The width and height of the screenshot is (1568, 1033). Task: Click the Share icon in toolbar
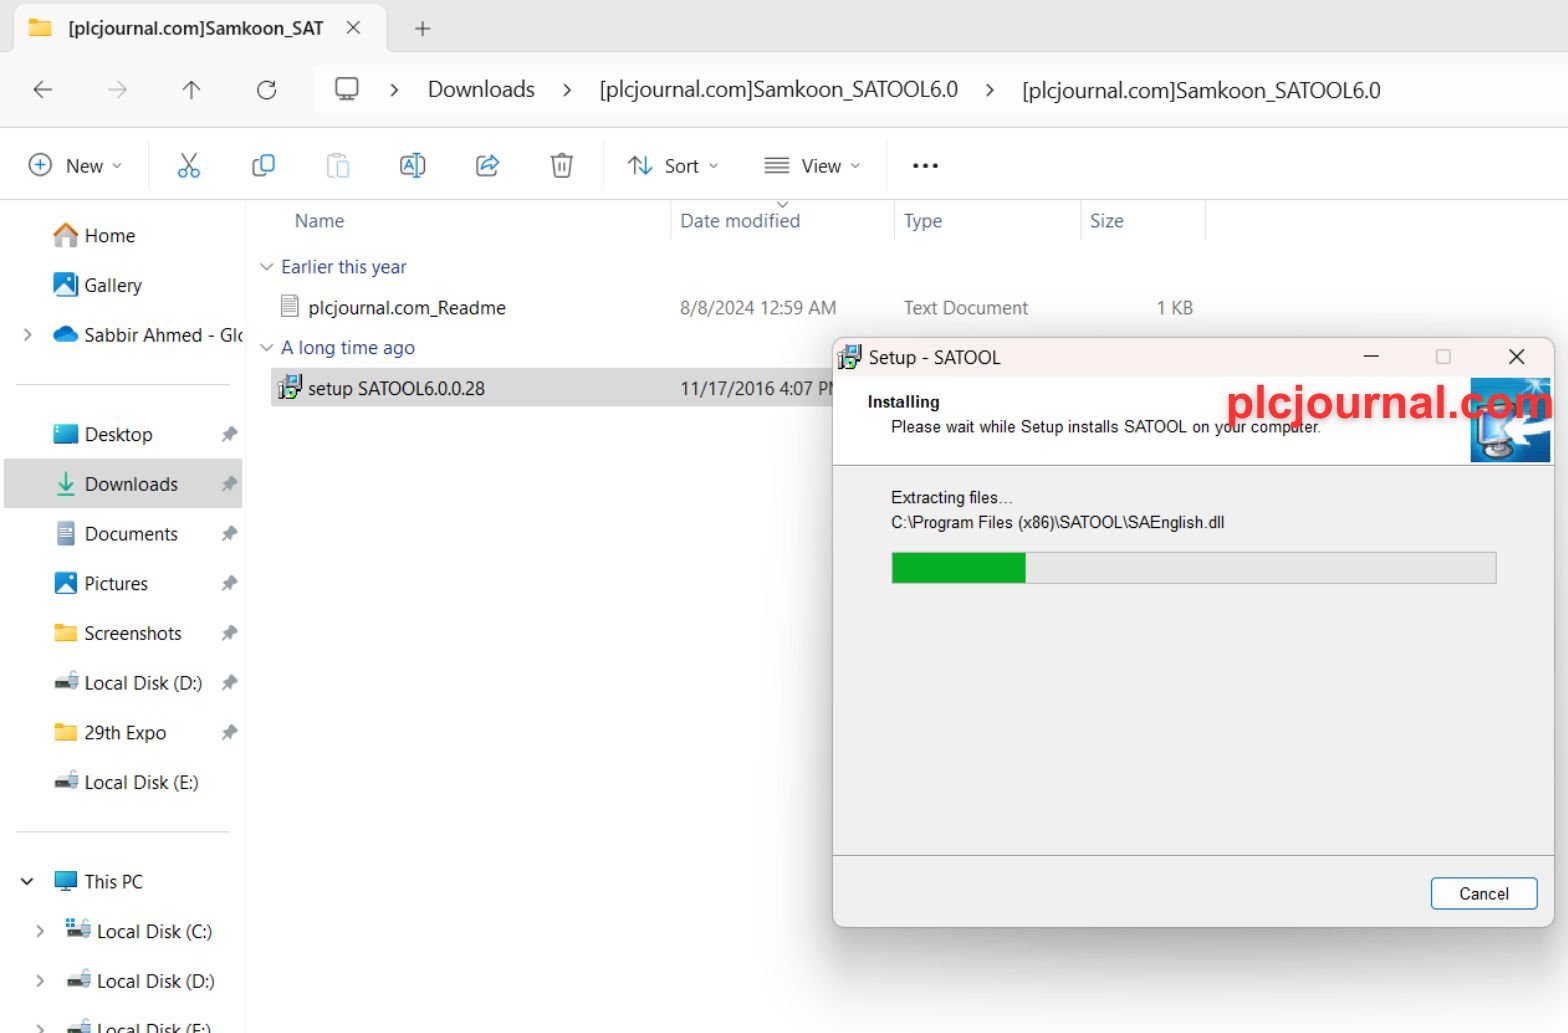click(x=487, y=165)
